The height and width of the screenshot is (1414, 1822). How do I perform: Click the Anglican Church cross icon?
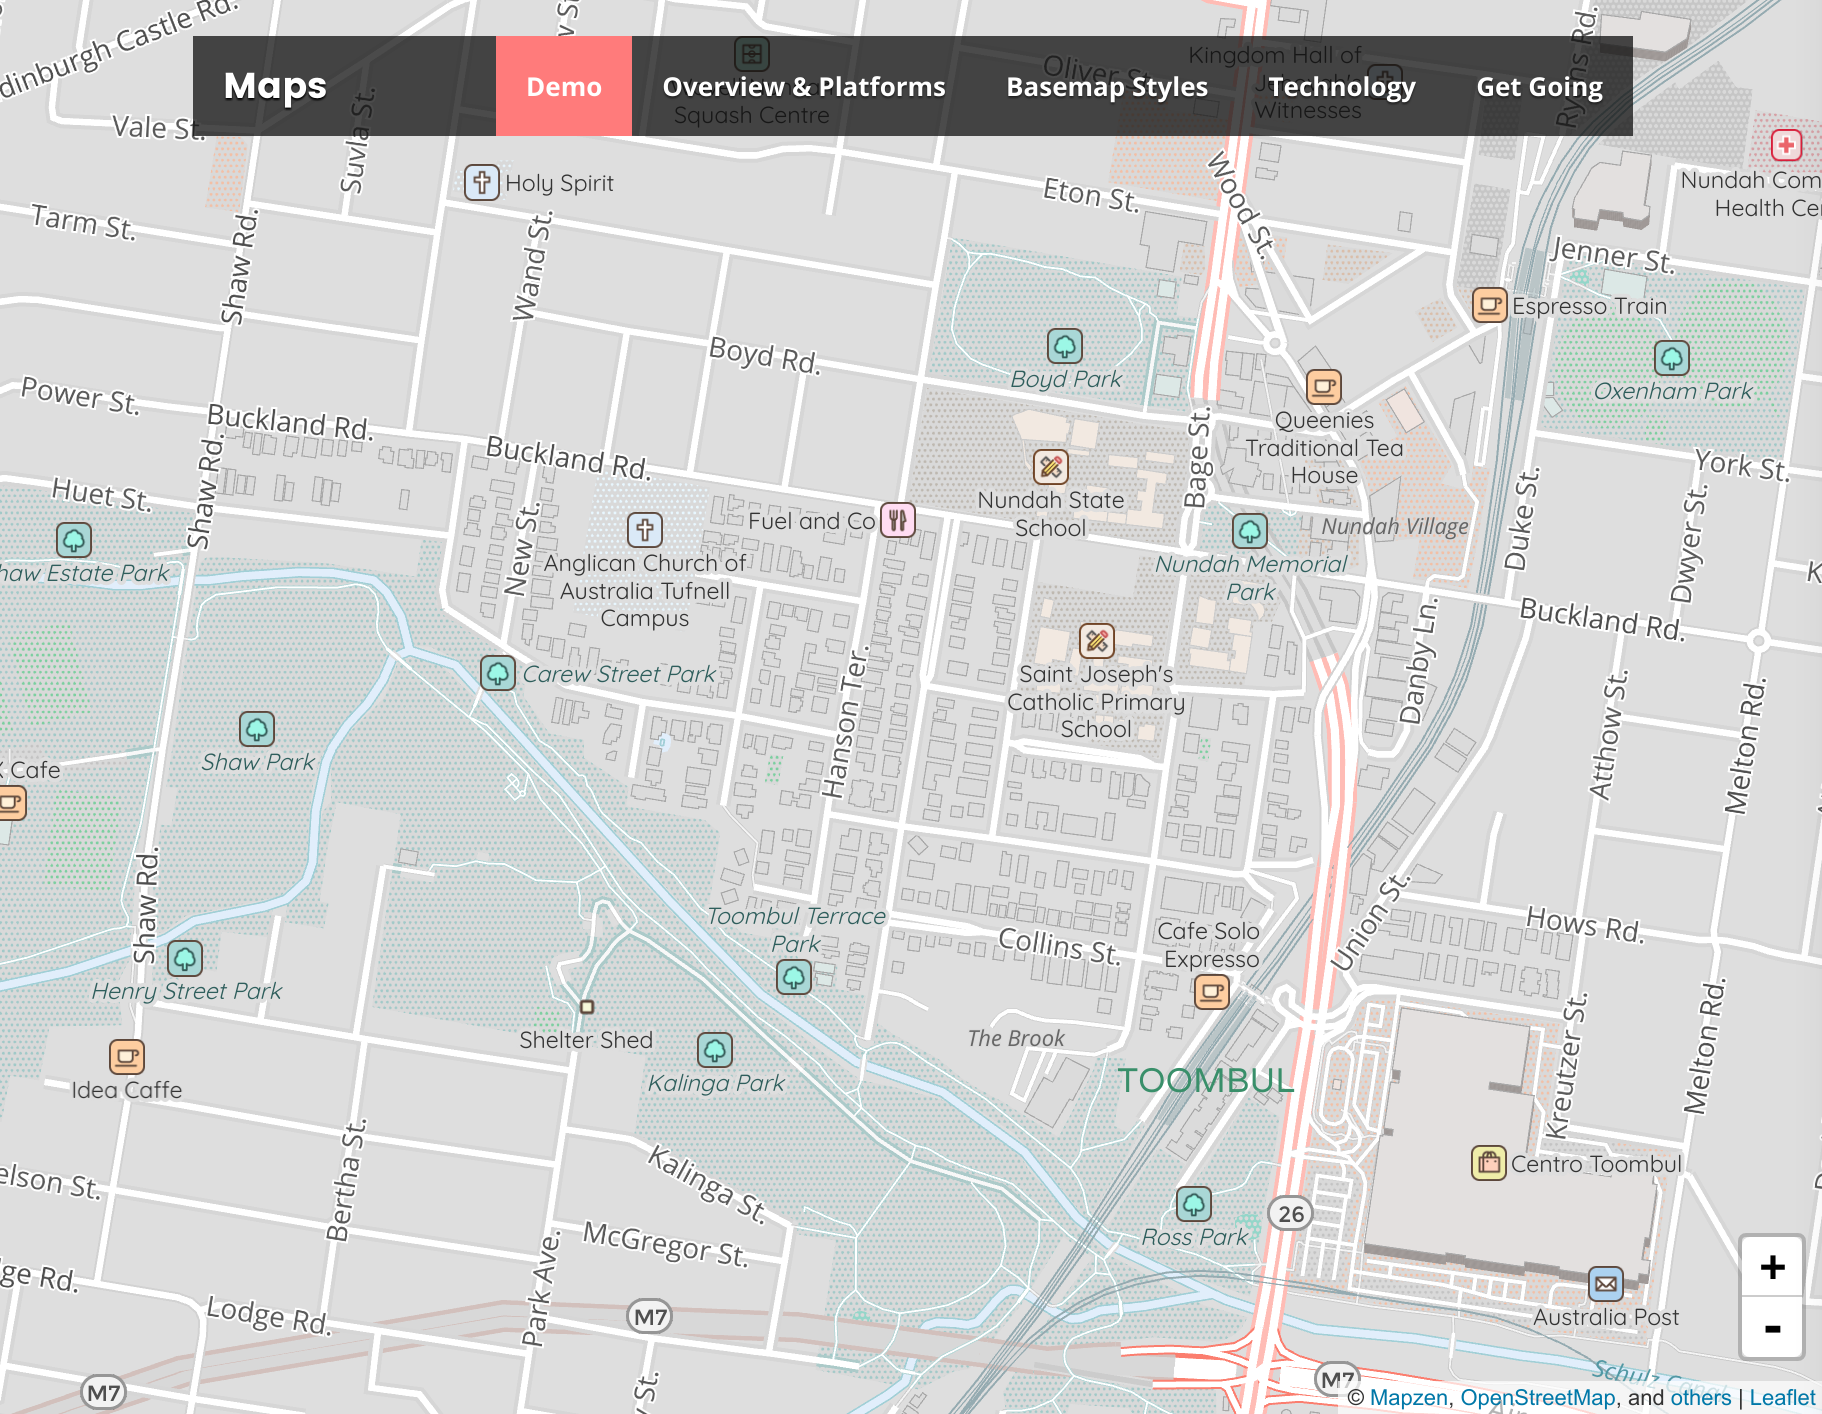pyautogui.click(x=643, y=530)
